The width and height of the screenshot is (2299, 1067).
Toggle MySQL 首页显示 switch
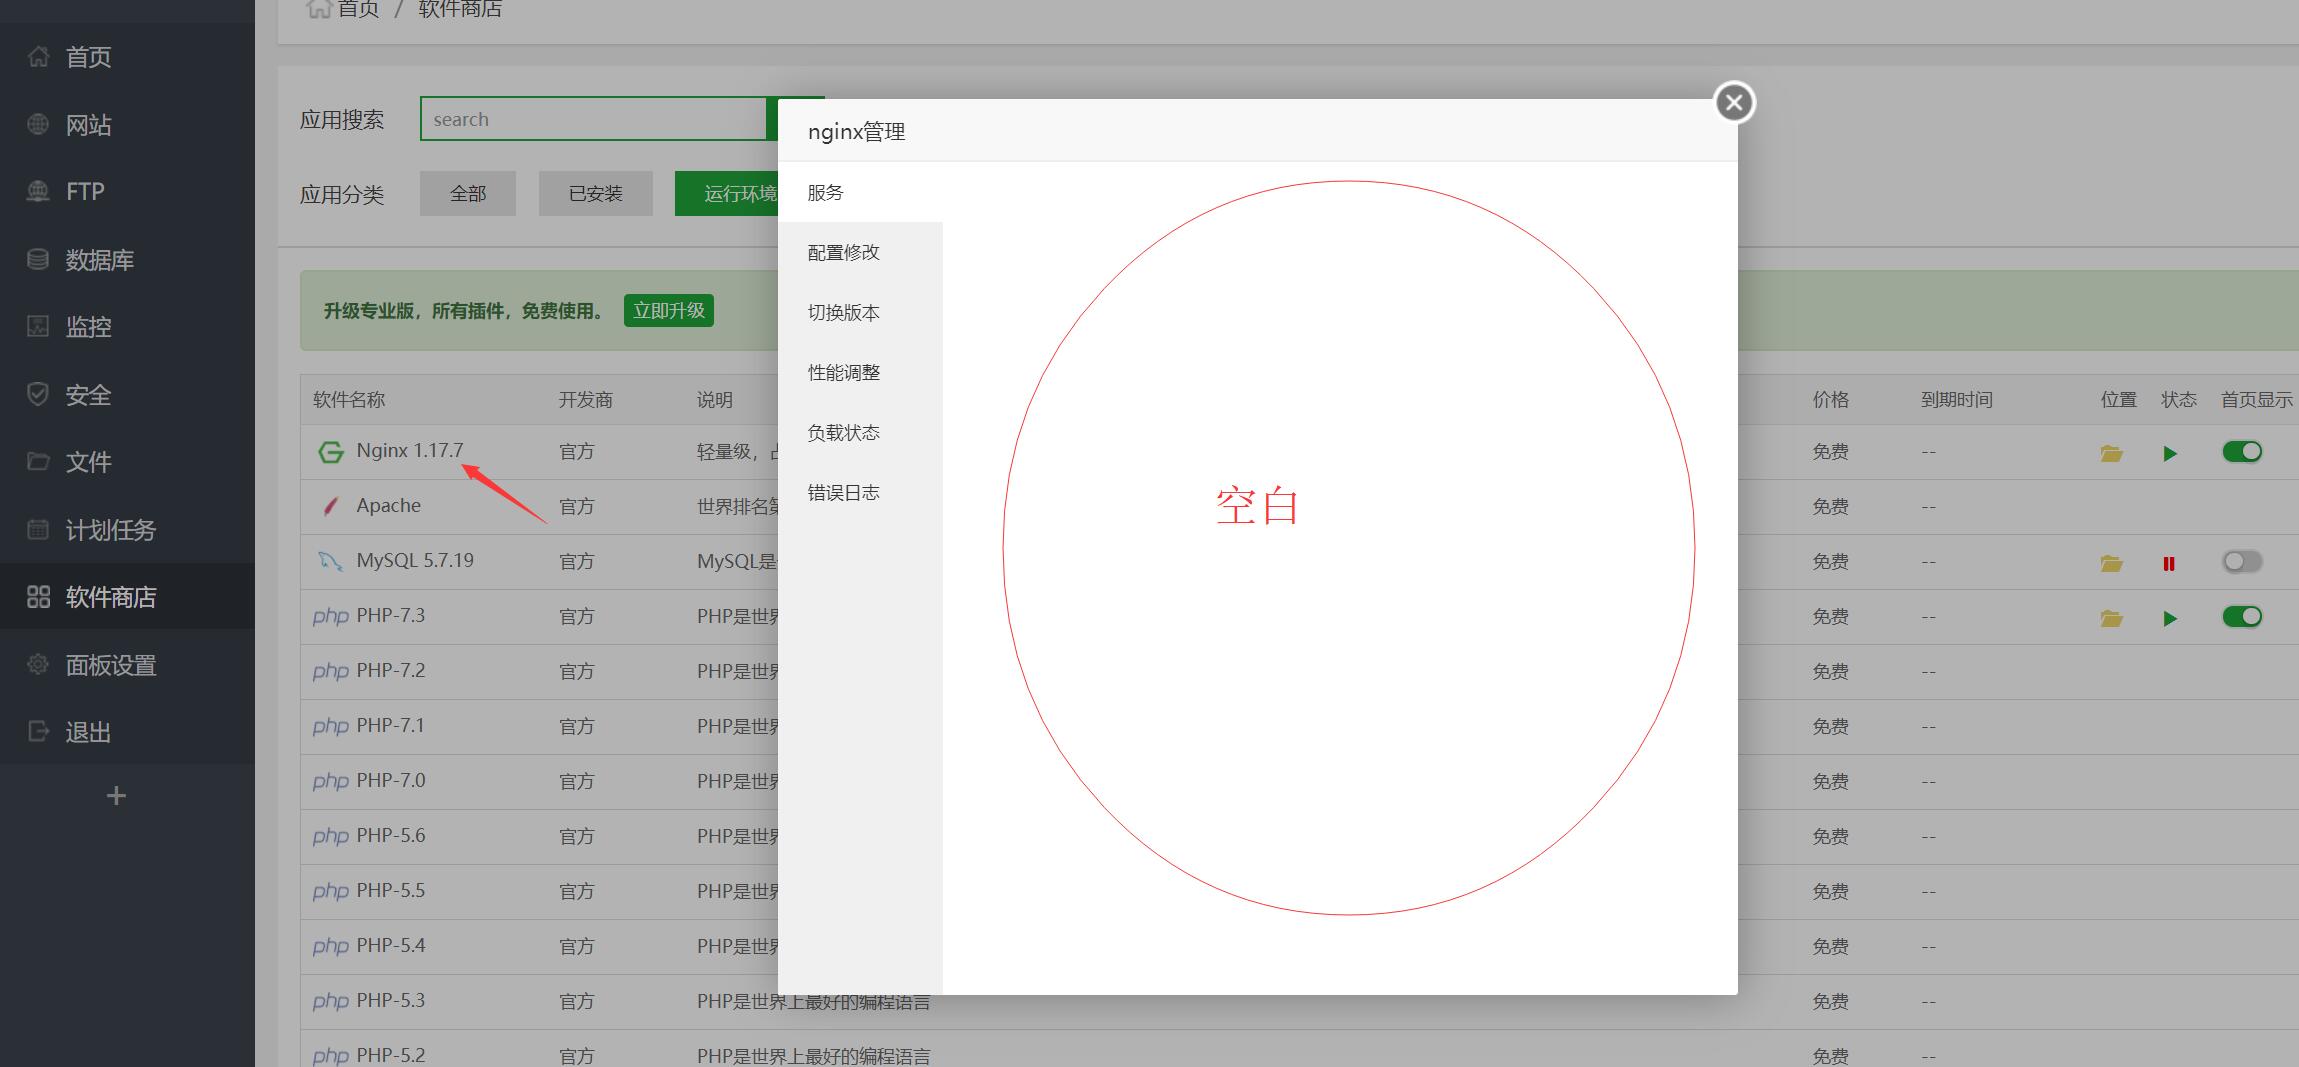pos(2242,562)
